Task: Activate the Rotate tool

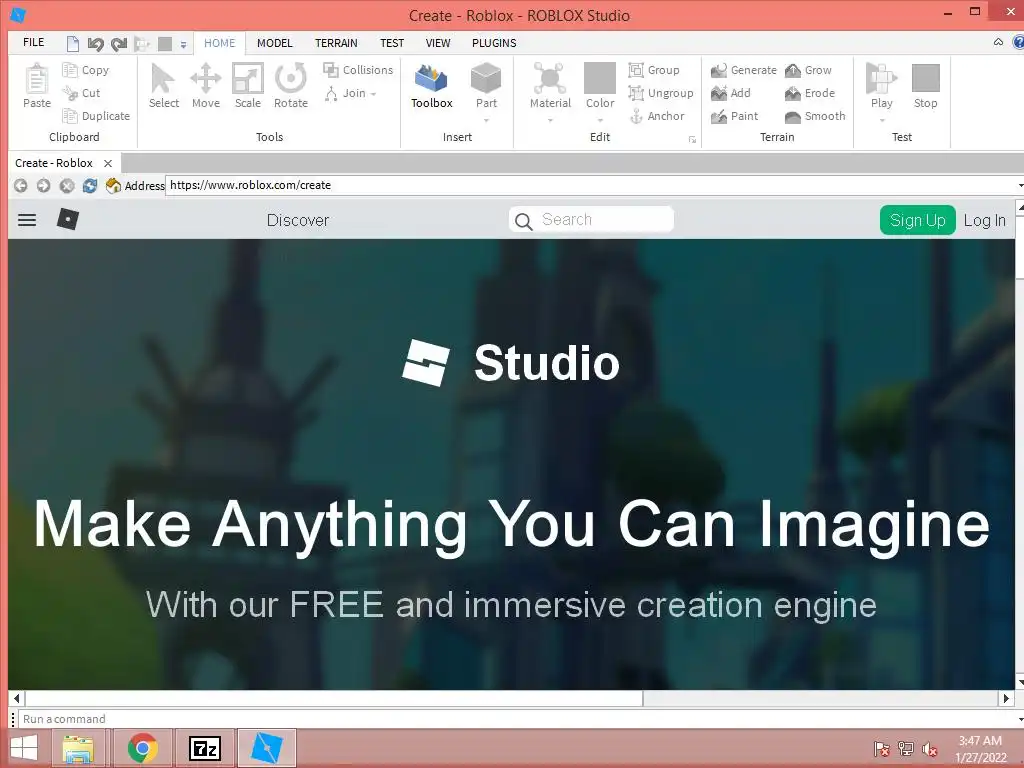Action: coord(291,86)
